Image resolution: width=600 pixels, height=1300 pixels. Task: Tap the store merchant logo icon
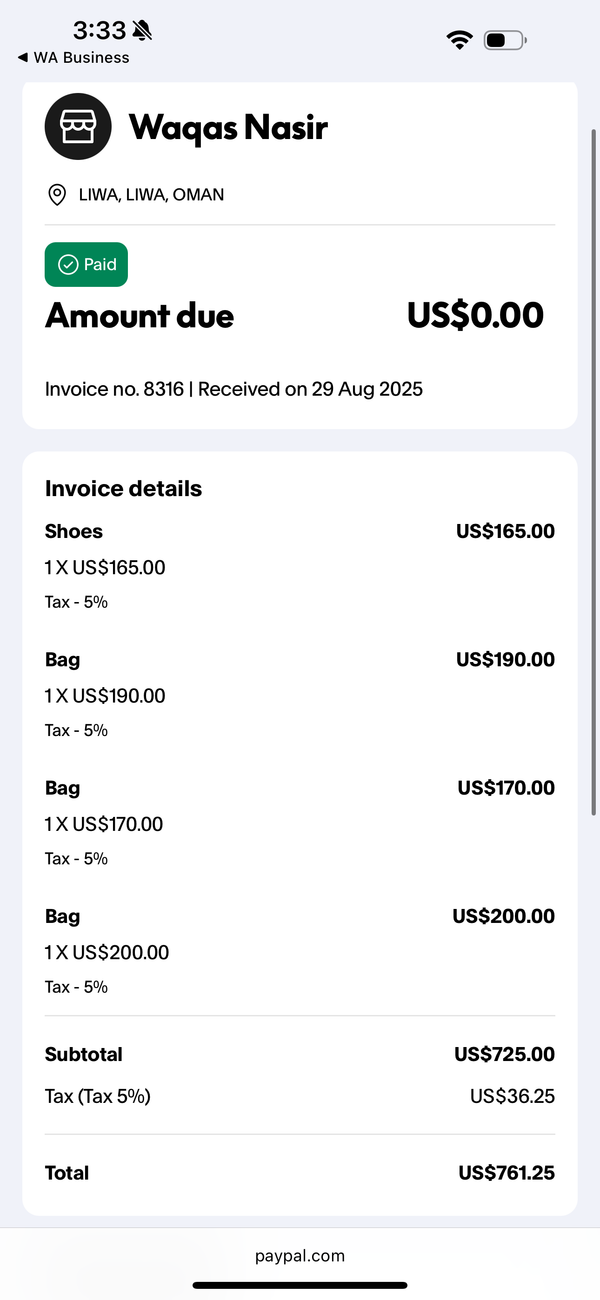pyautogui.click(x=78, y=126)
